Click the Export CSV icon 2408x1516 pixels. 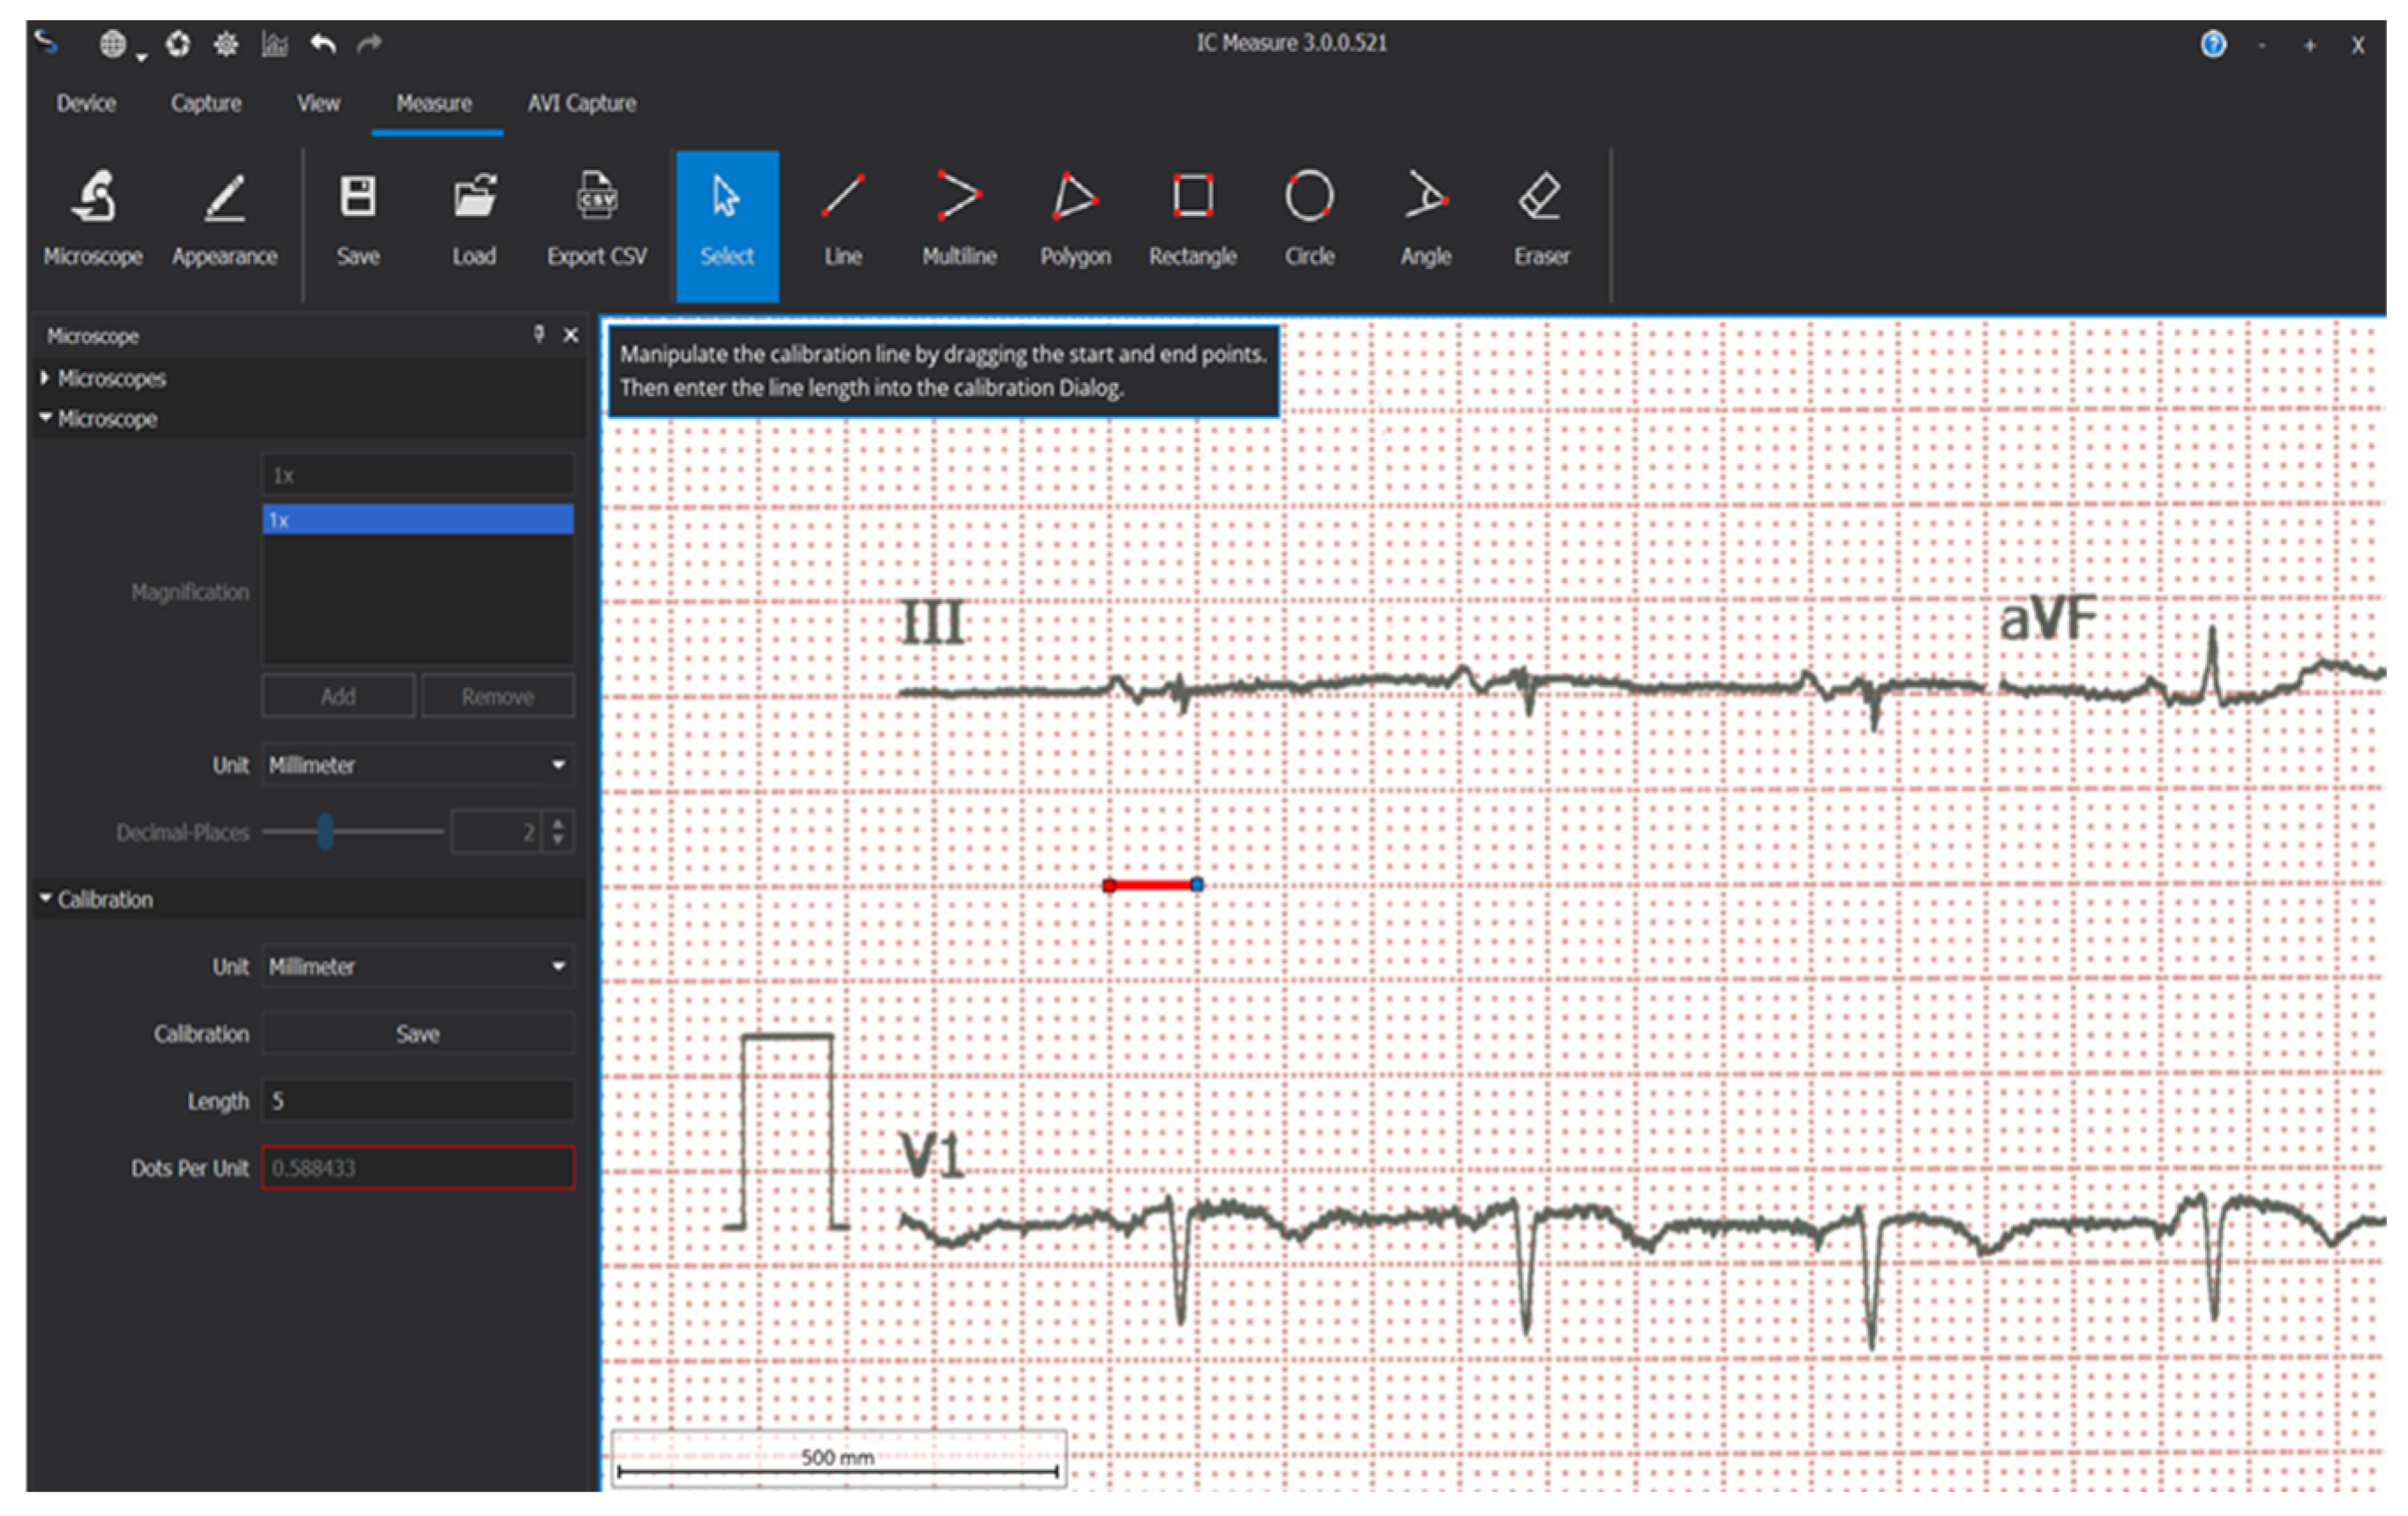[x=597, y=218]
